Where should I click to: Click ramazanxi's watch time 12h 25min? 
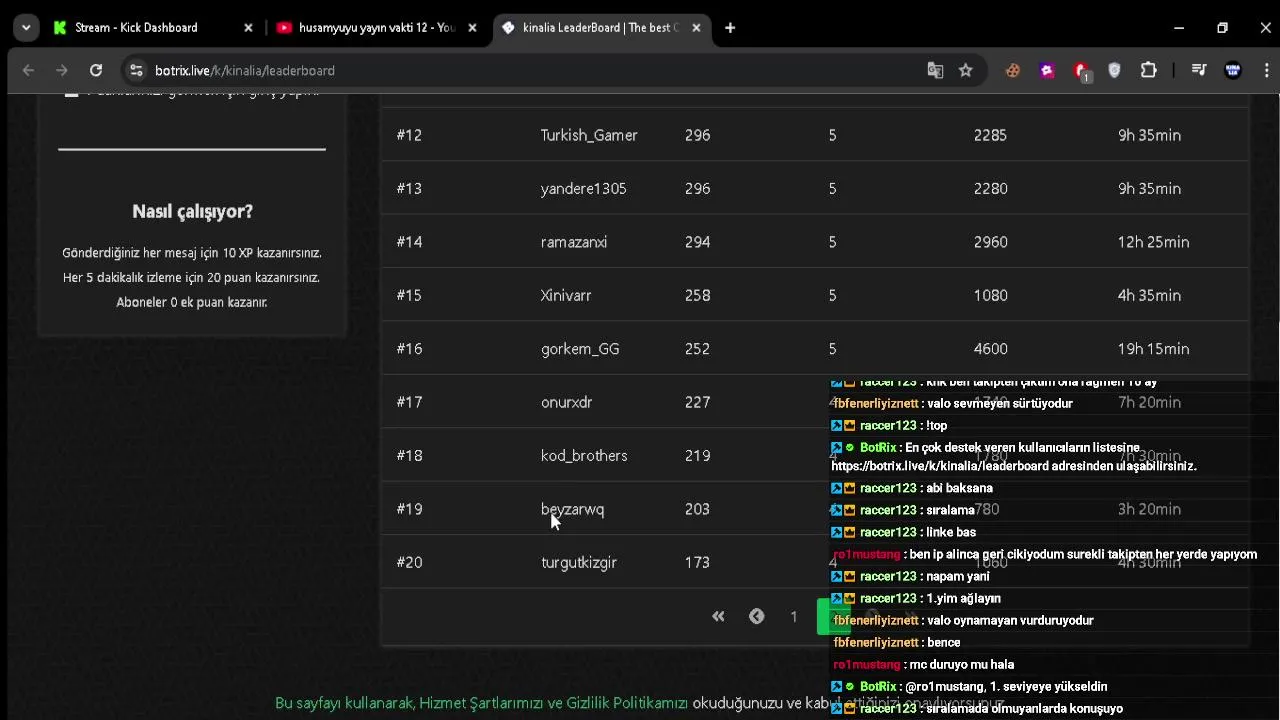tap(1153, 242)
